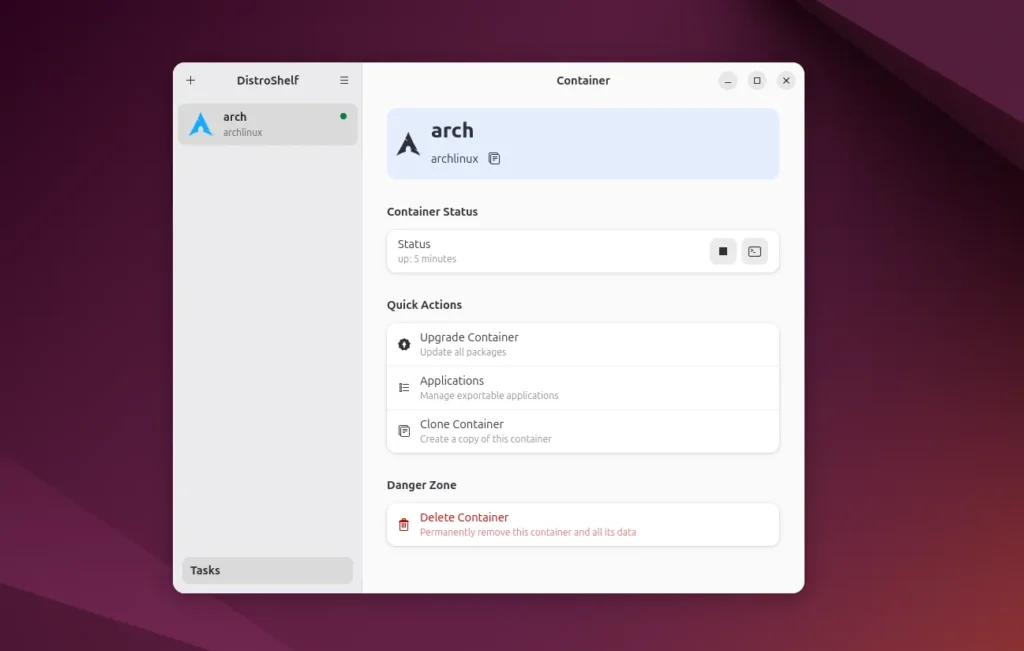Click the Quick Actions heading
Screen dimensions: 1024x651
coord(424,305)
